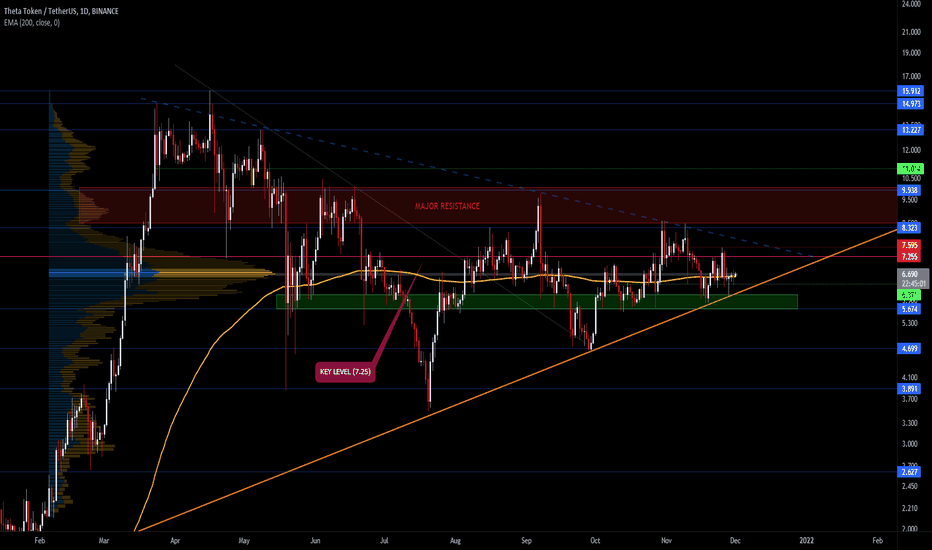Image resolution: width=932 pixels, height=550 pixels.
Task: Click the May label on time axis
Action: point(244,541)
